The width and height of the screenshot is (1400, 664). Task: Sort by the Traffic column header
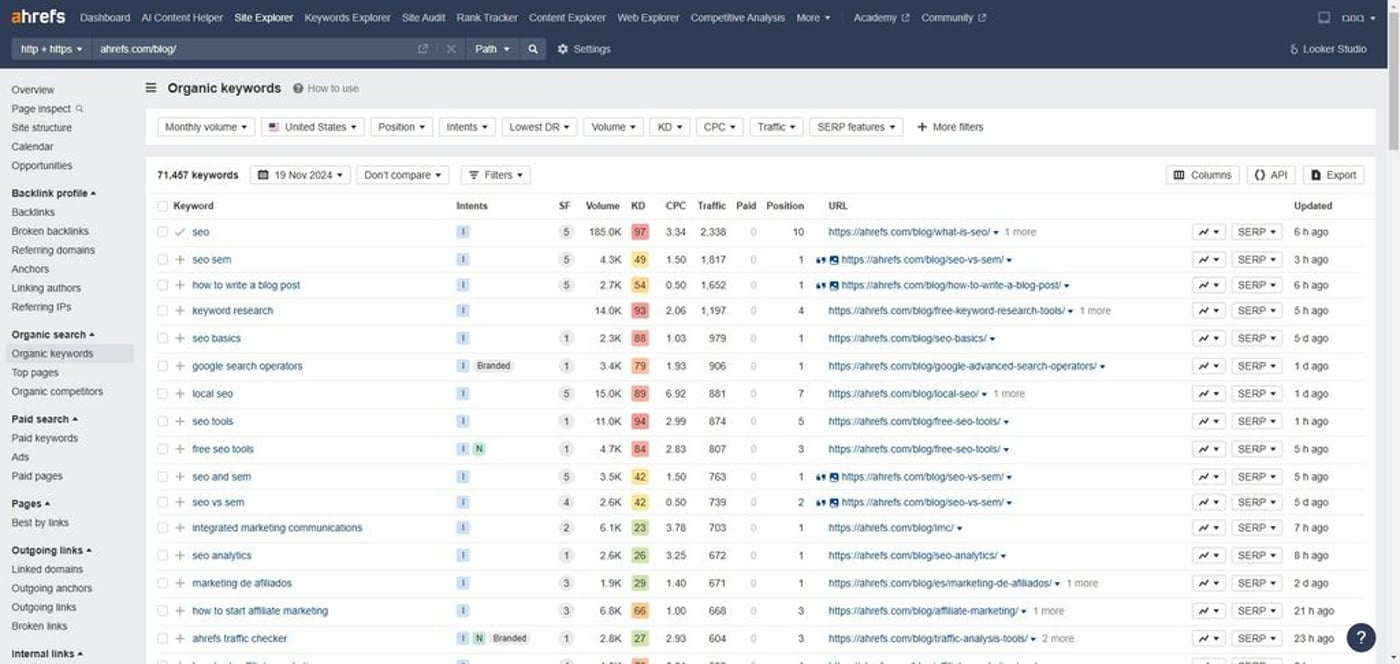(x=711, y=206)
